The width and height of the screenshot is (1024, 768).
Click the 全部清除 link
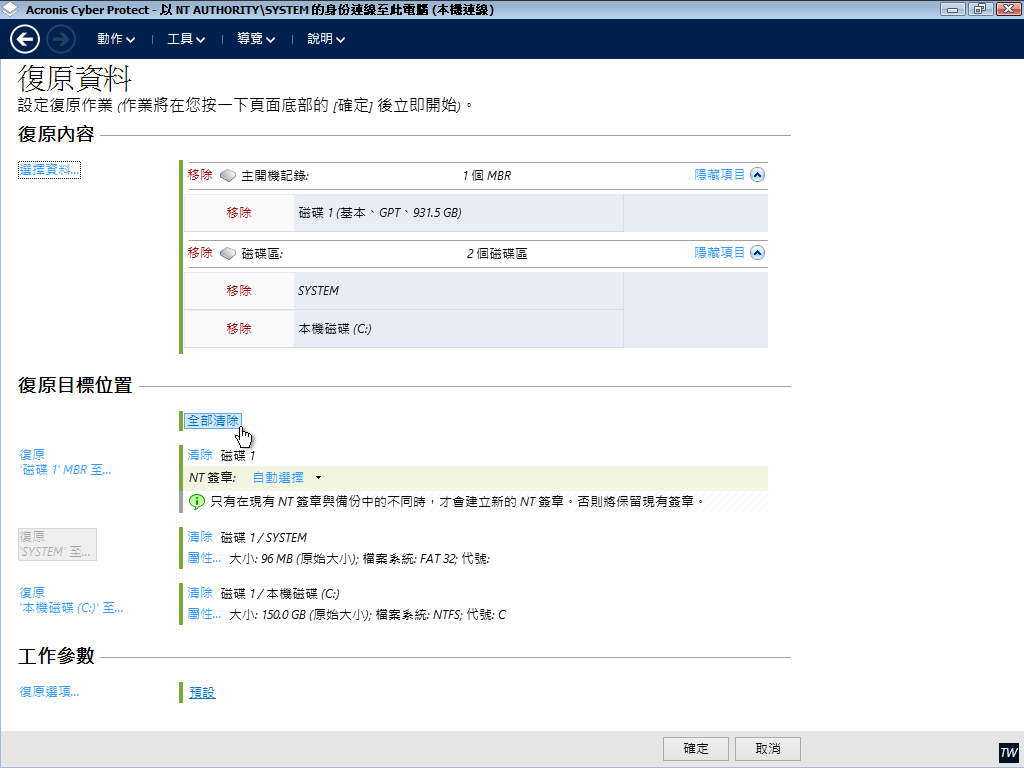[x=212, y=421]
